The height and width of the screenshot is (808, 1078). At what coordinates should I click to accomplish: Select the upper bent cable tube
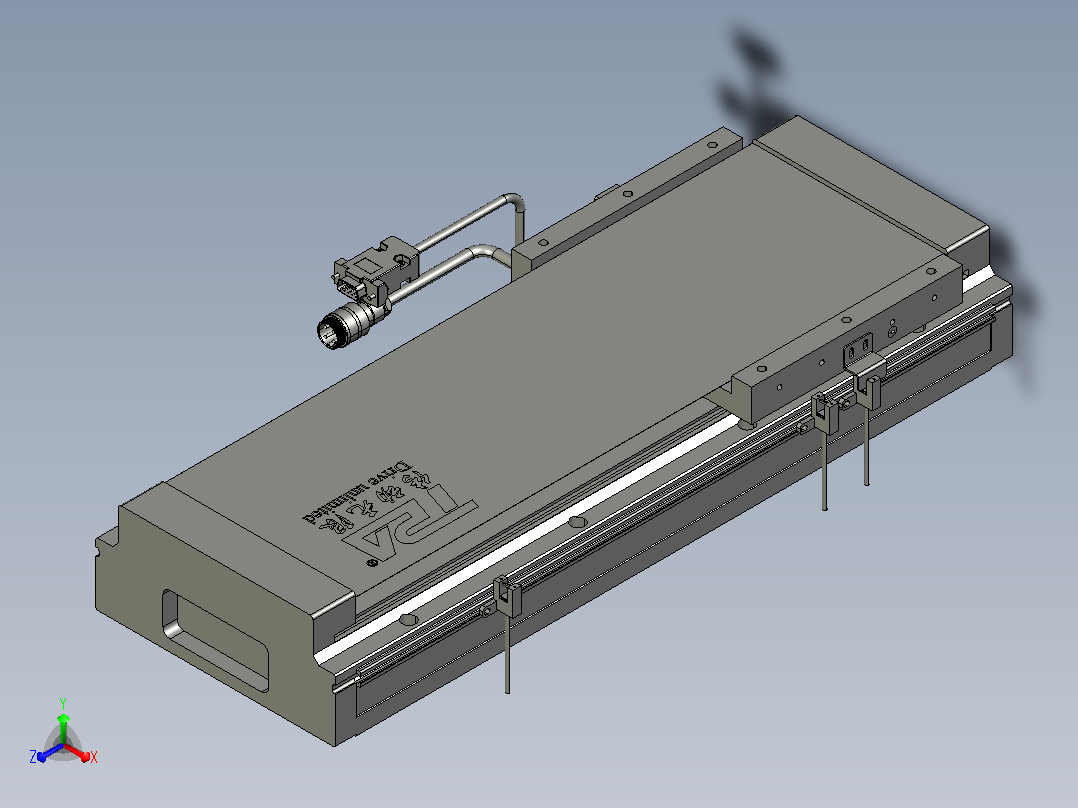472,220
